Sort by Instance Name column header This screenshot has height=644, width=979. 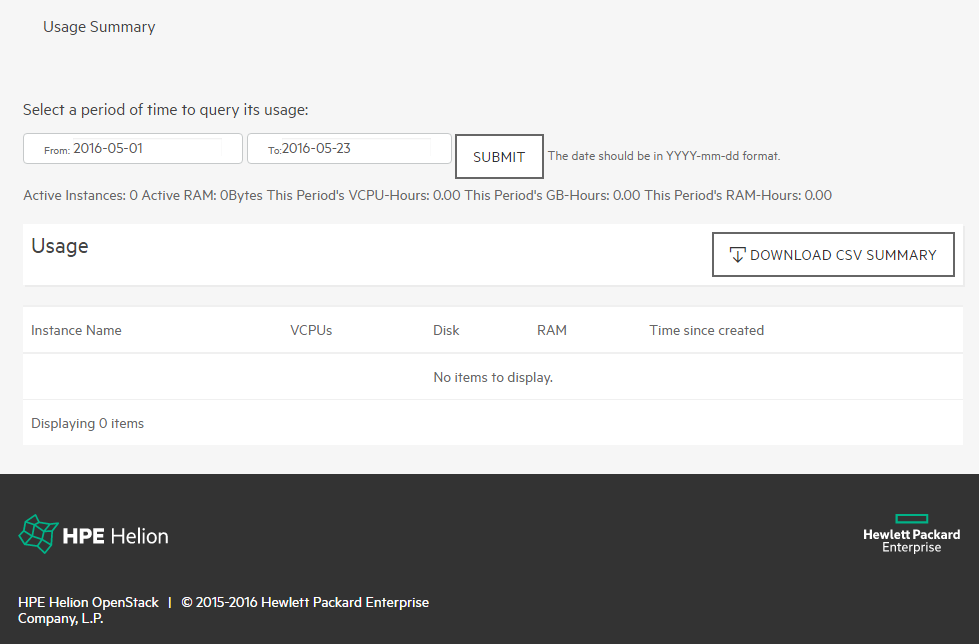[76, 330]
